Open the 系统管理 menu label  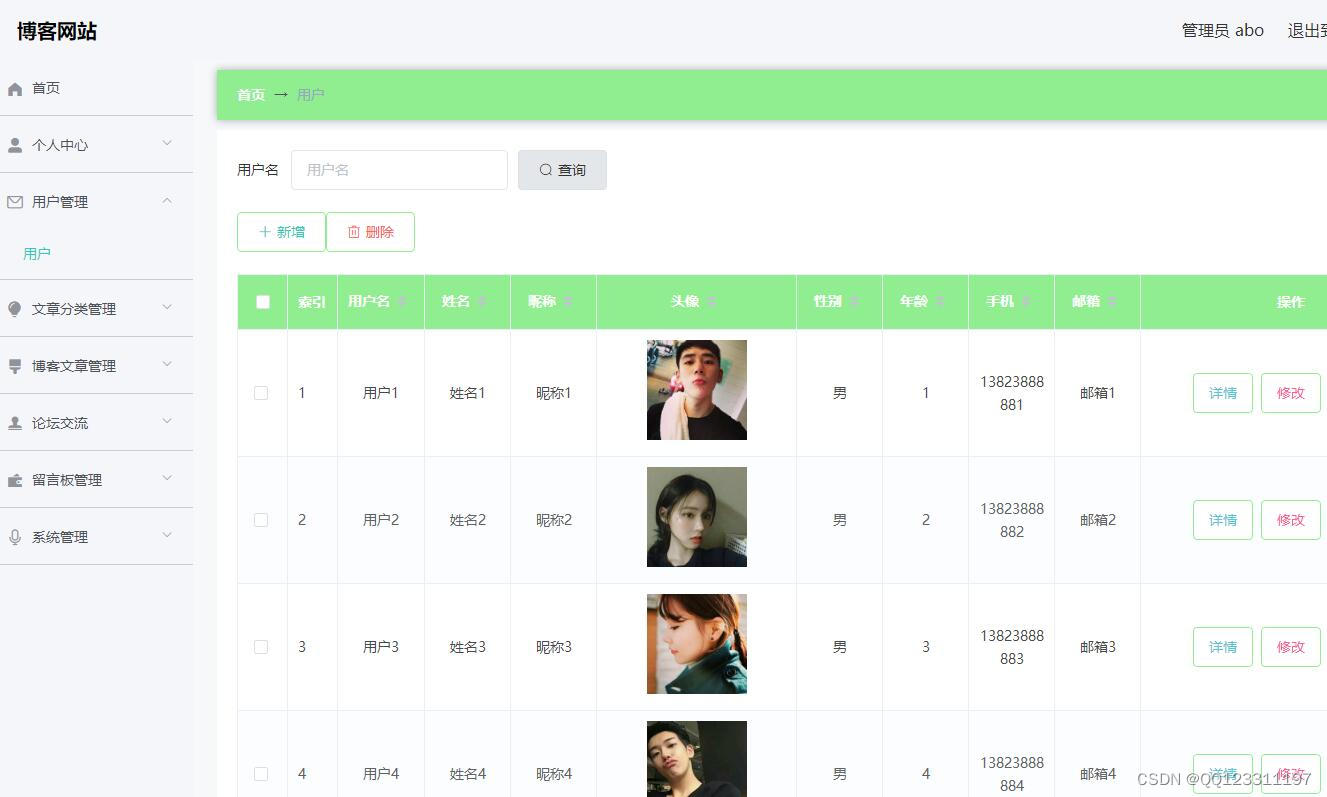coord(60,537)
